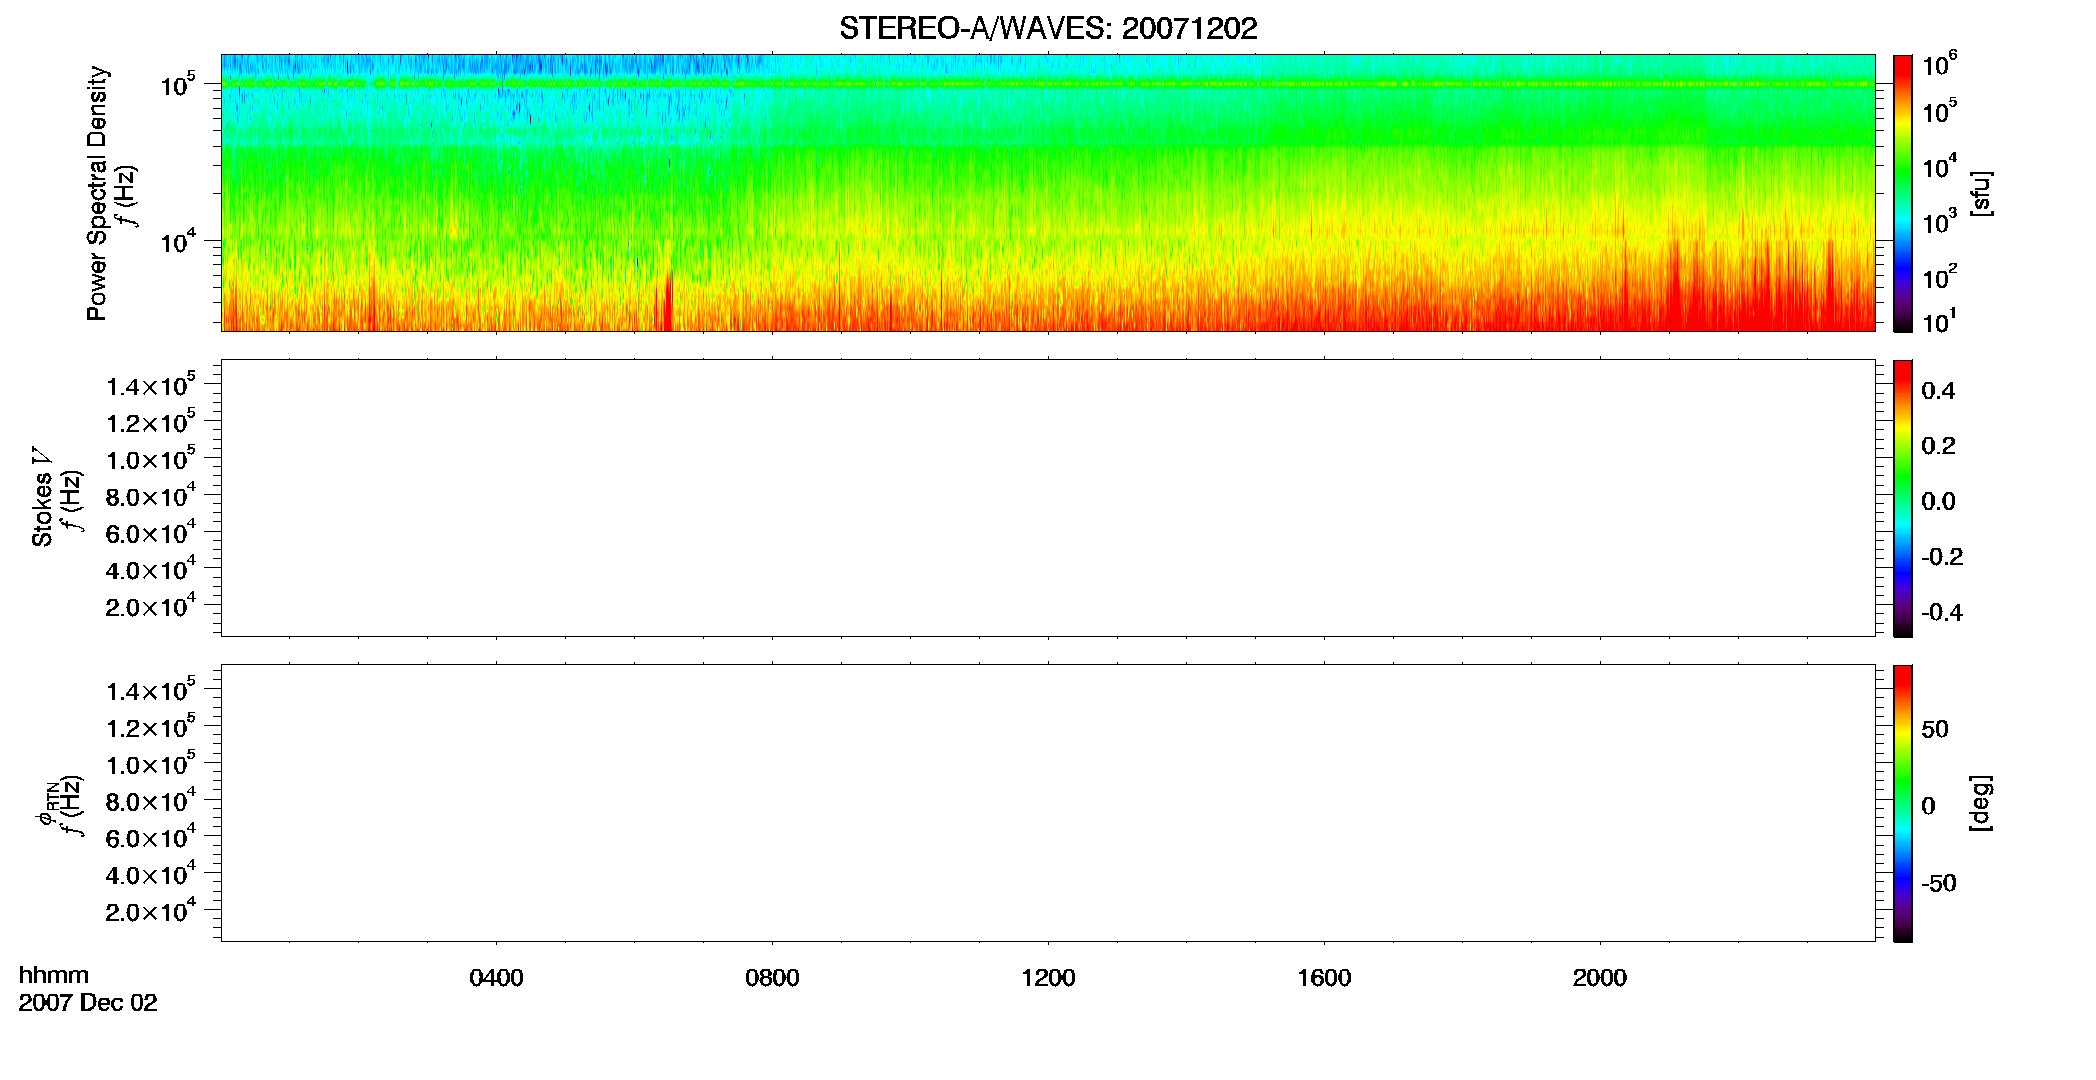The image size is (2096, 1080).
Task: Click the 0.0 label on Stokes V colorbar
Action: point(1938,501)
